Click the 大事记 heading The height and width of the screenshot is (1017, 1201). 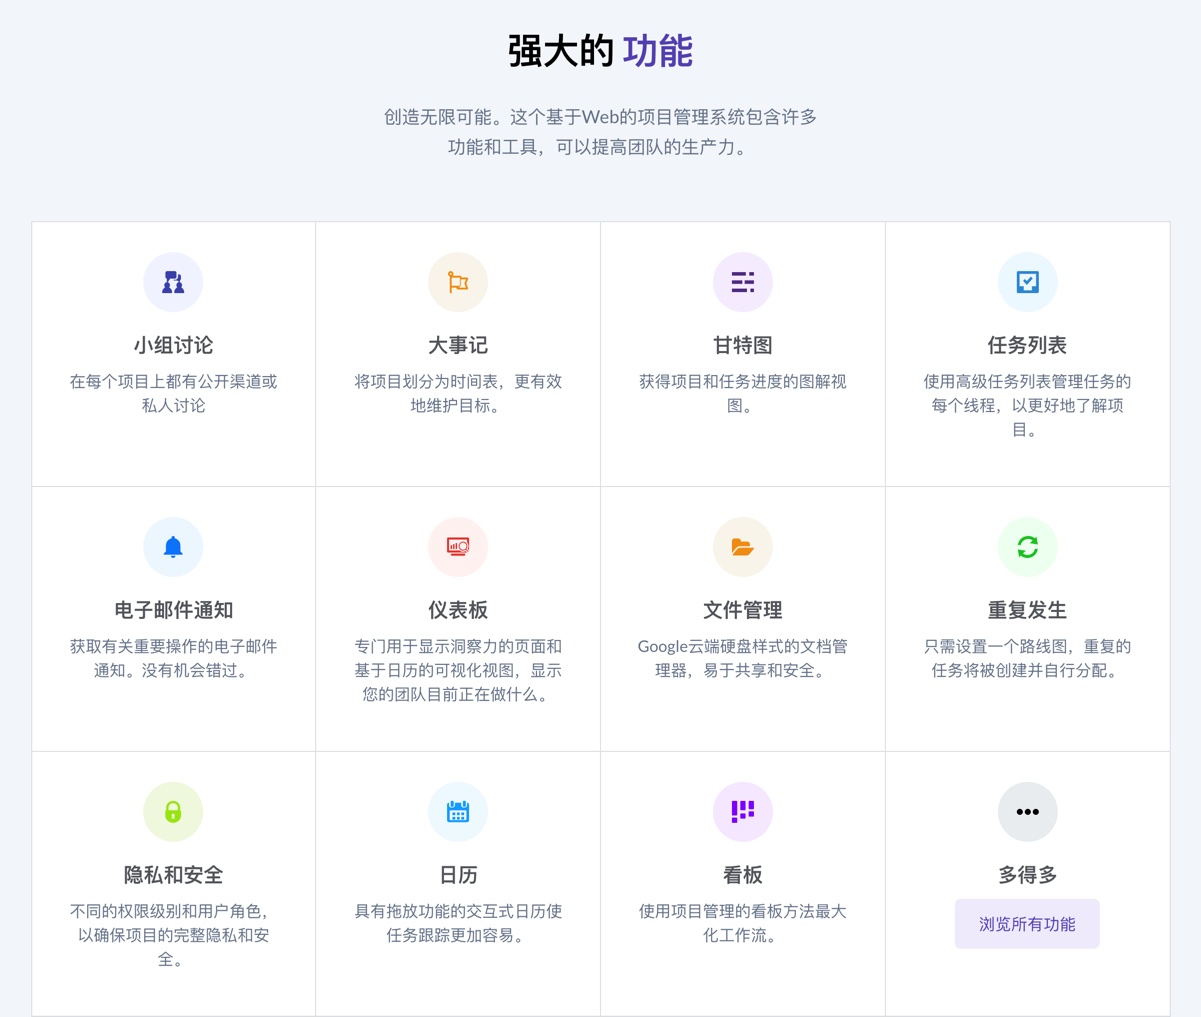458,345
